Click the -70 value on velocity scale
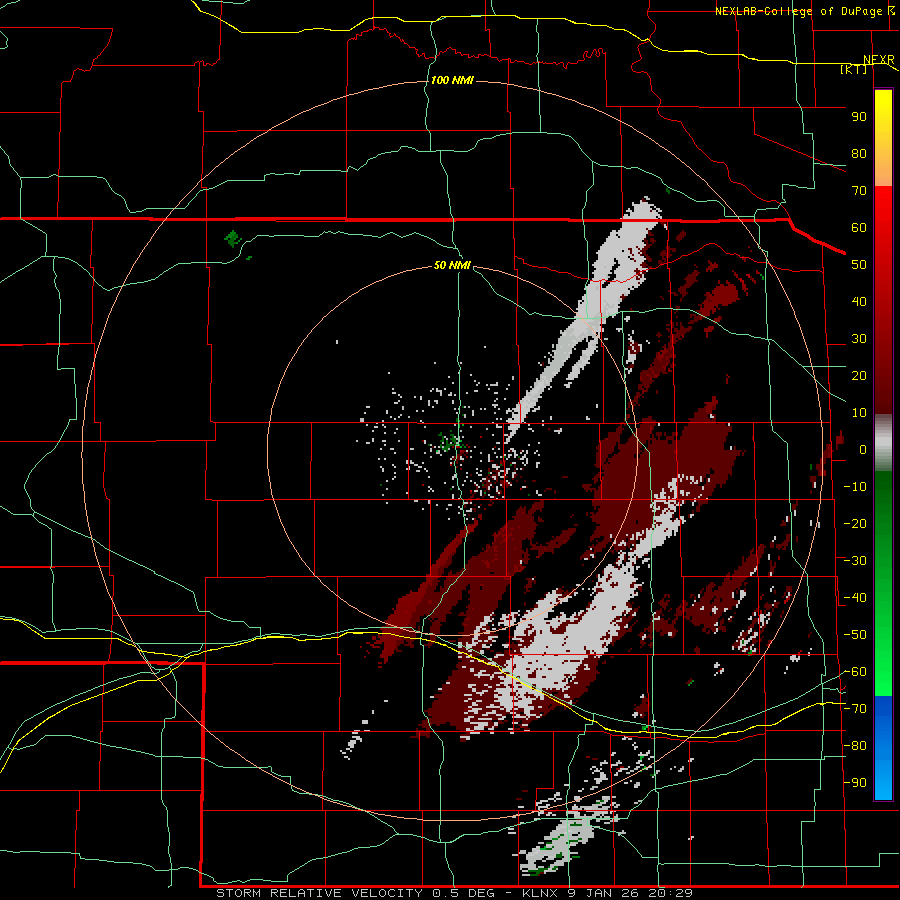 coord(855,709)
